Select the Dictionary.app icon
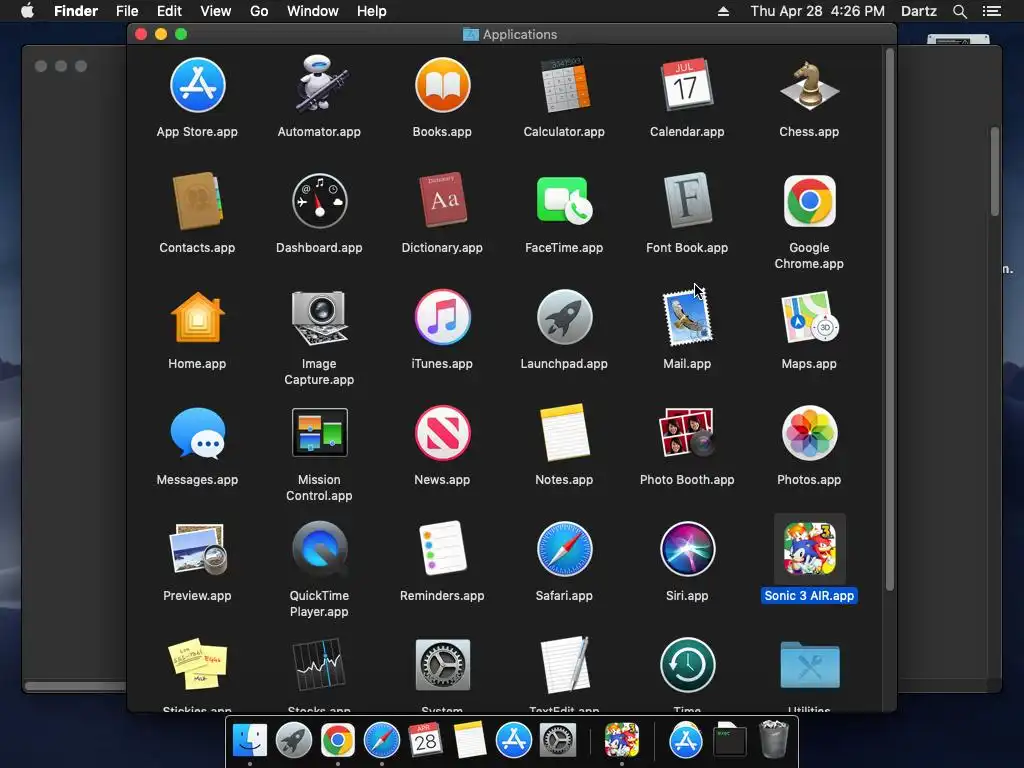 [442, 200]
